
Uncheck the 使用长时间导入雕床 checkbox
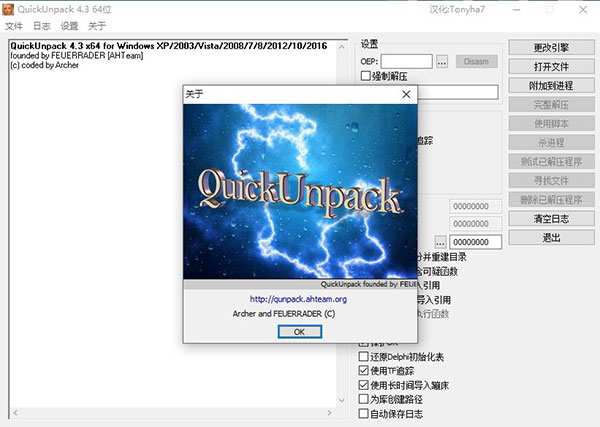coord(364,385)
